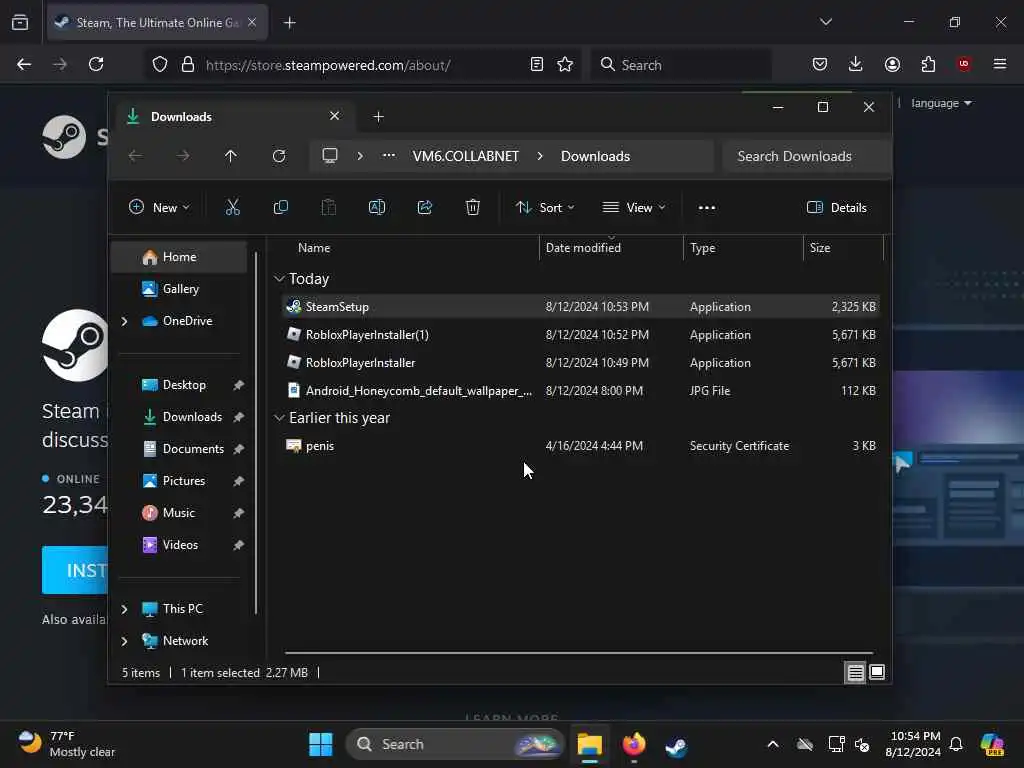Image resolution: width=1024 pixels, height=768 pixels.
Task: Open Firefox extensions puzzle icon
Action: tap(928, 64)
